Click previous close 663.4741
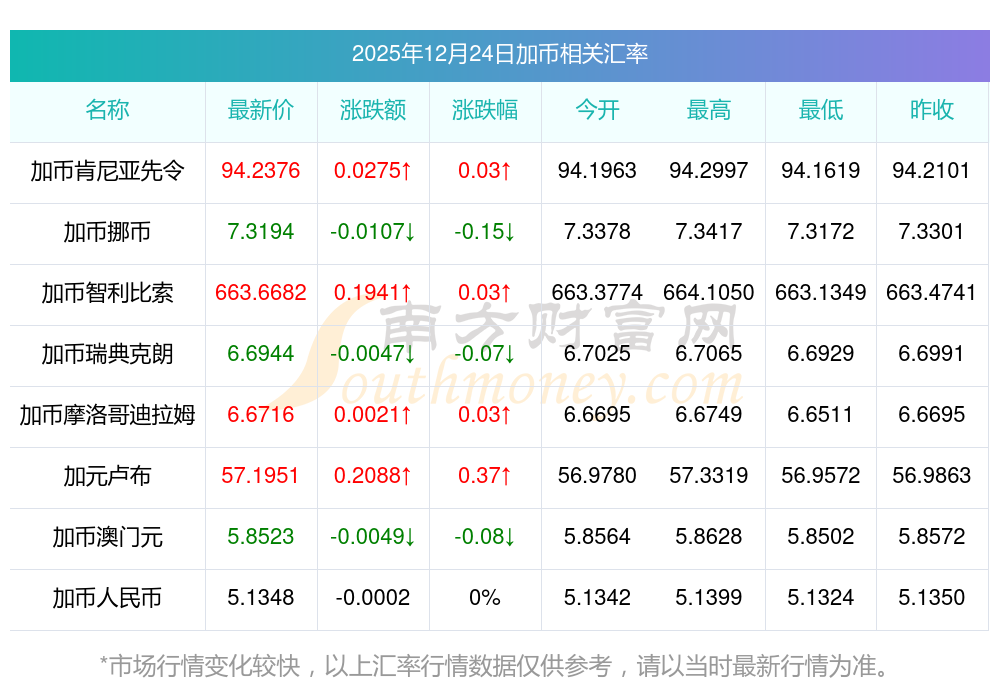1000x697 pixels. 932,293
